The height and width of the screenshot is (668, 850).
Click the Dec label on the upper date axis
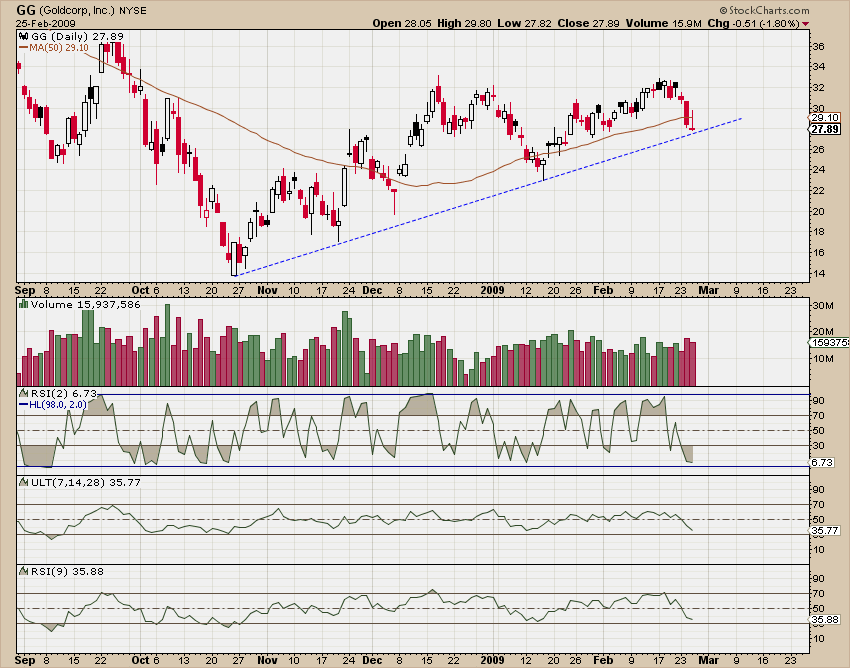372,290
